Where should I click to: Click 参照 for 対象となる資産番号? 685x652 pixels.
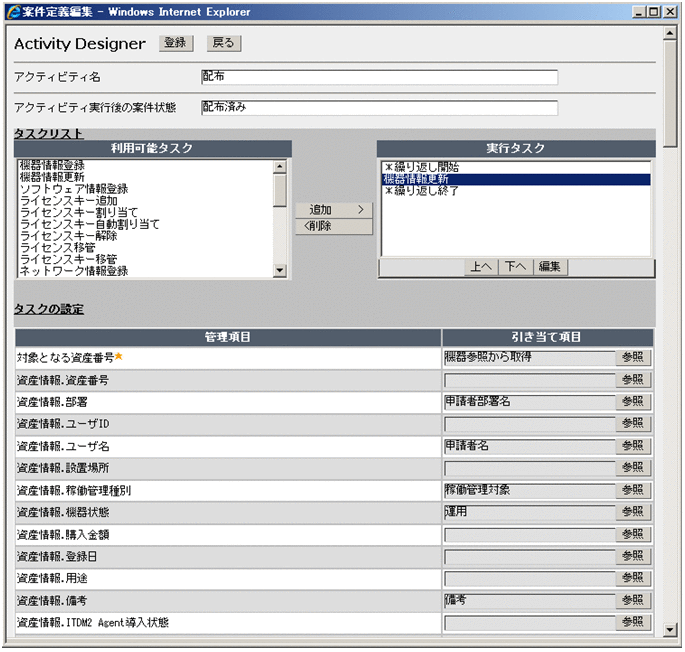[633, 357]
